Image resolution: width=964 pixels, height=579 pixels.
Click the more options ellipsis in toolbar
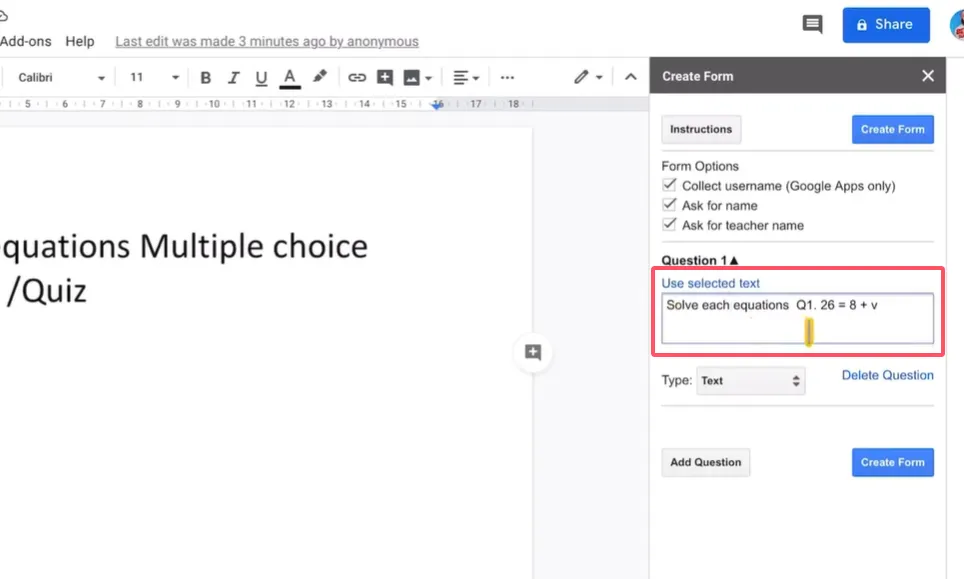(x=507, y=78)
